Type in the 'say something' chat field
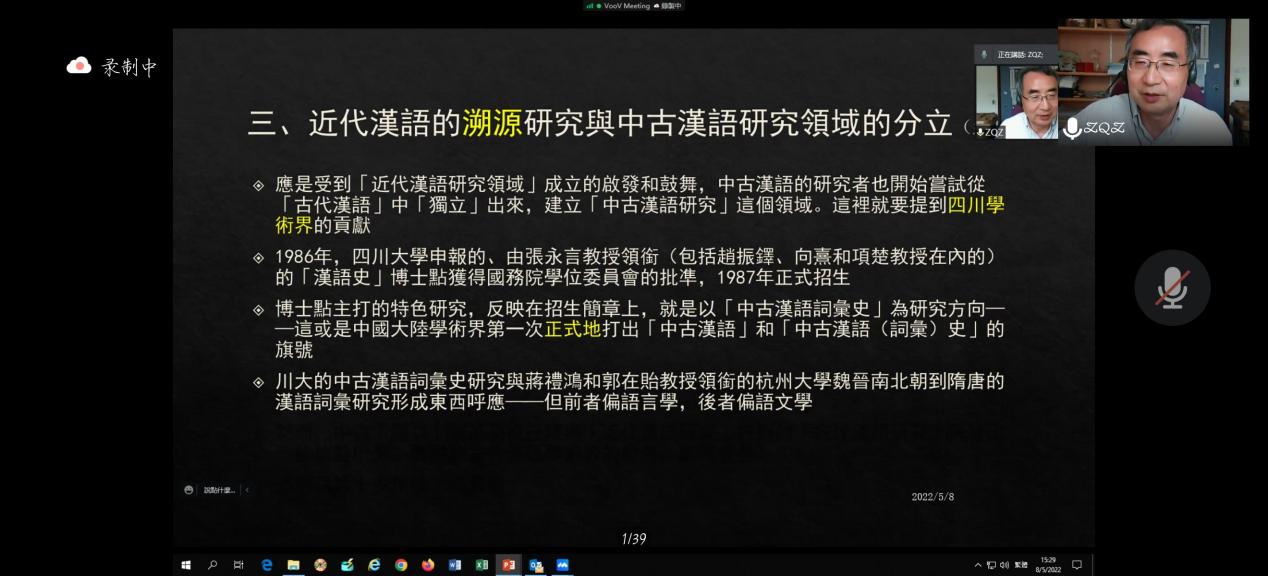Viewport: 1268px width, 576px height. point(219,490)
